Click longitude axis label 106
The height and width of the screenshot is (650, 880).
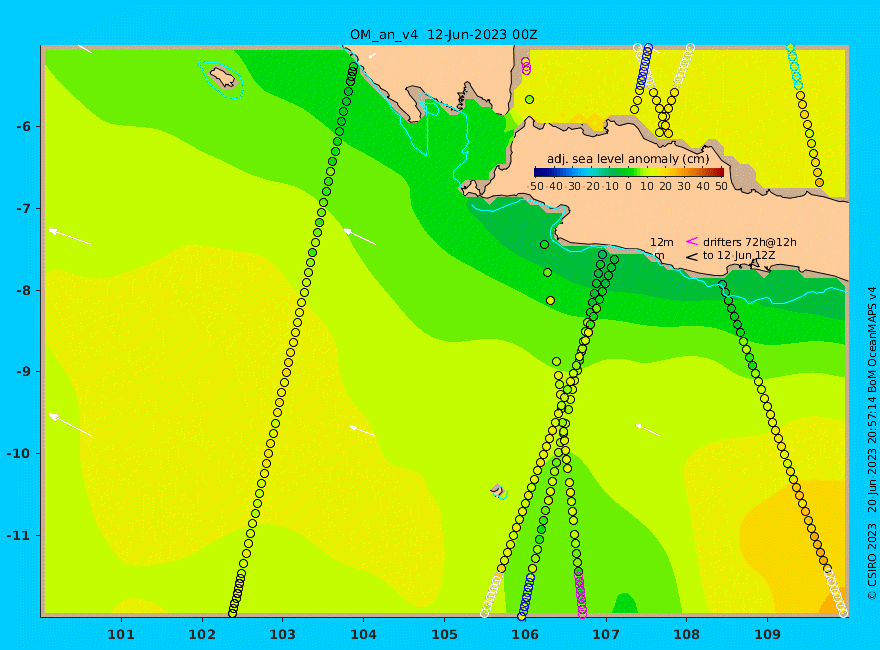pyautogui.click(x=525, y=634)
